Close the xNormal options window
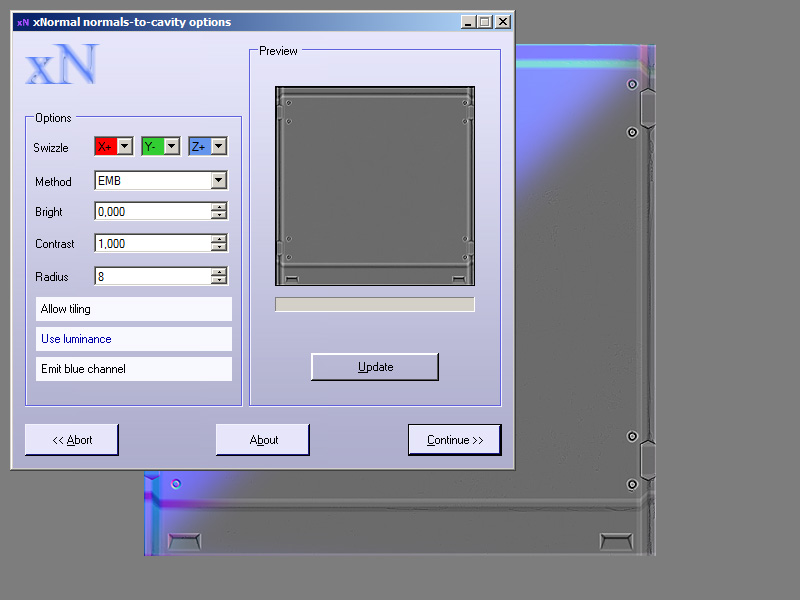The width and height of the screenshot is (800, 600). coord(503,22)
